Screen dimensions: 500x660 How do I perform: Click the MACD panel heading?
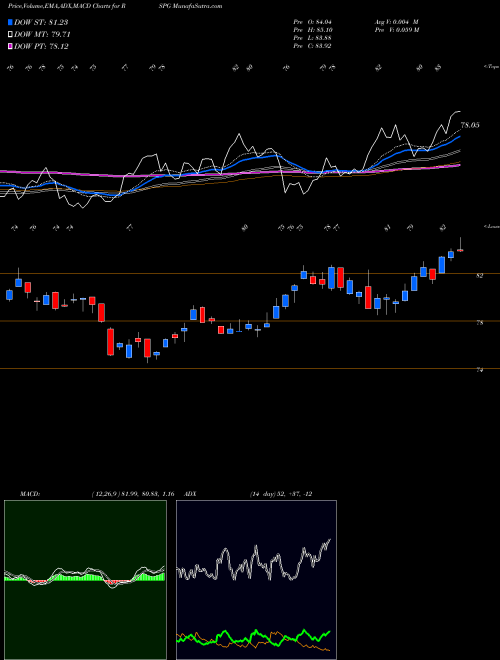[29, 494]
